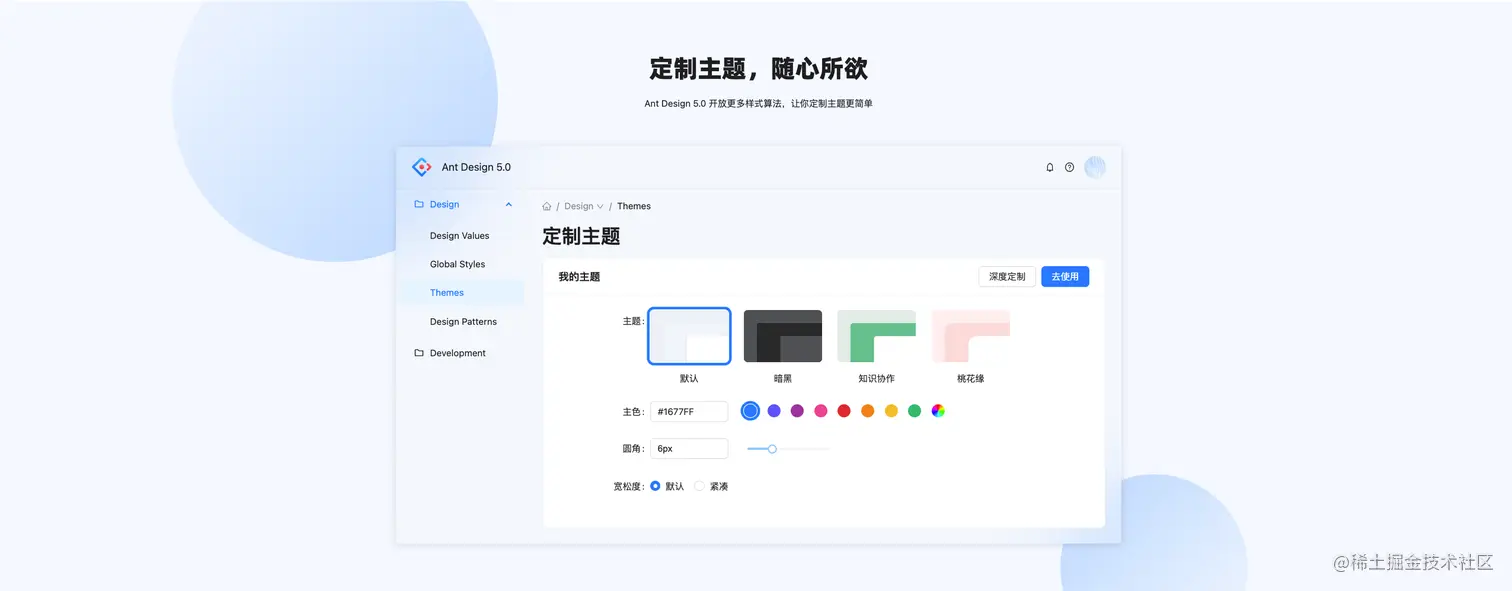
Task: Click the 去使用 button
Action: [x=1065, y=276]
